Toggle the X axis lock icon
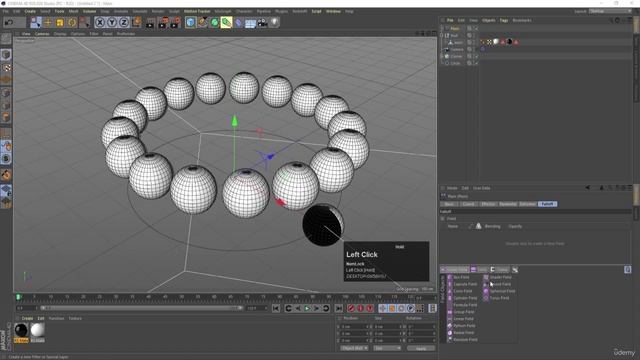The width and height of the screenshot is (640, 360). (x=100, y=22)
